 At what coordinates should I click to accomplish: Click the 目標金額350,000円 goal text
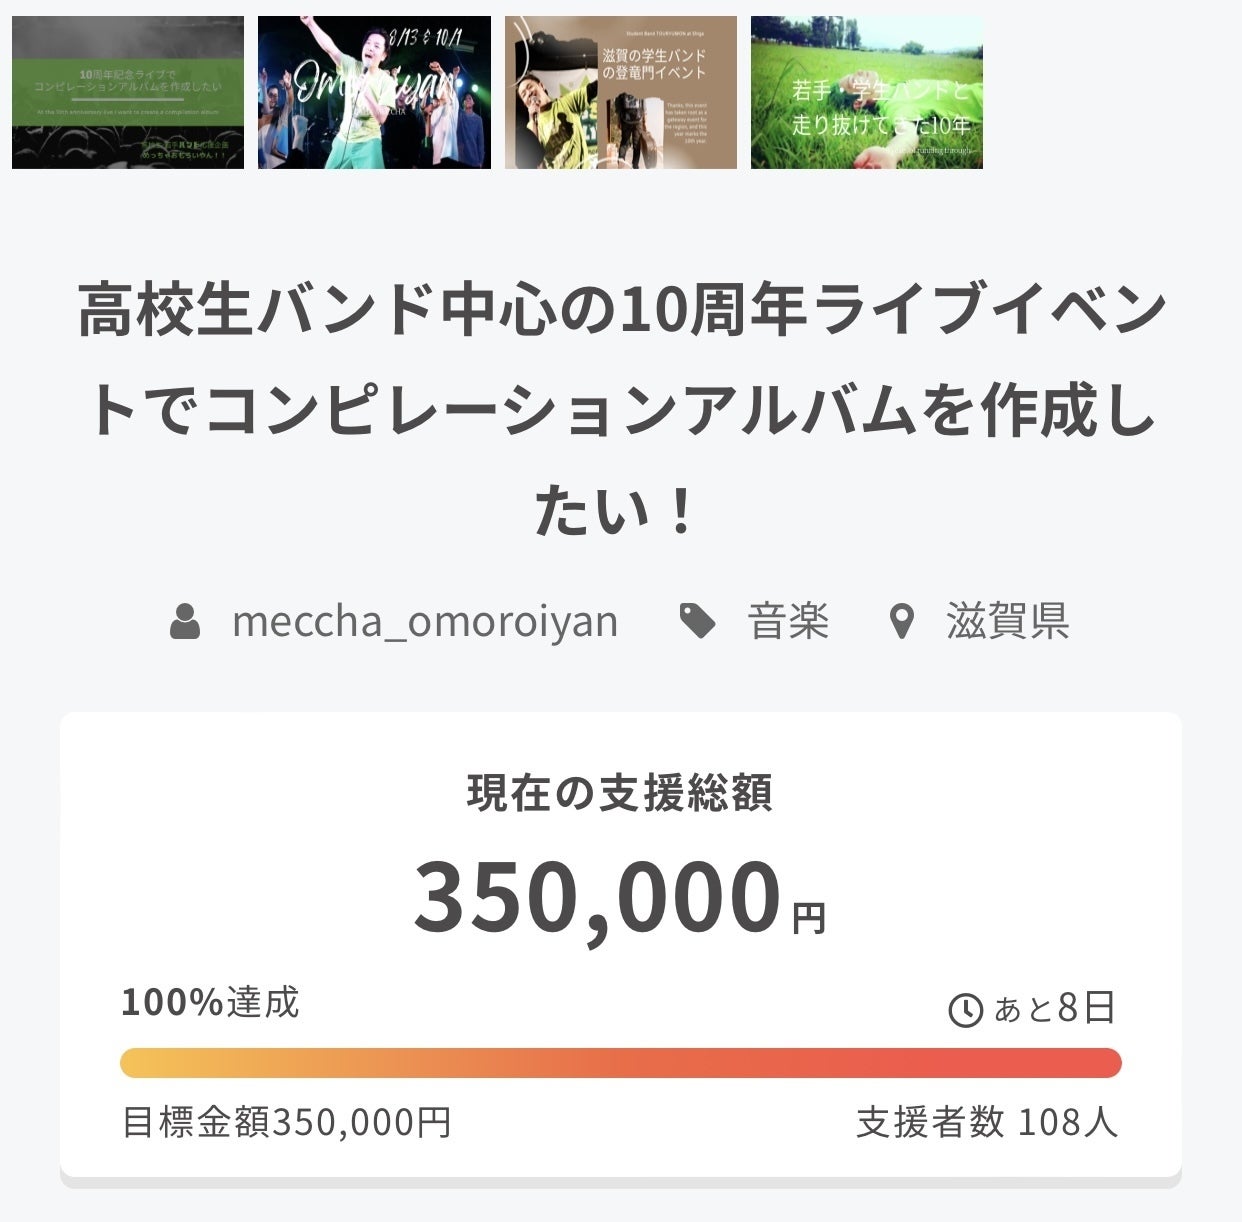pos(287,1123)
